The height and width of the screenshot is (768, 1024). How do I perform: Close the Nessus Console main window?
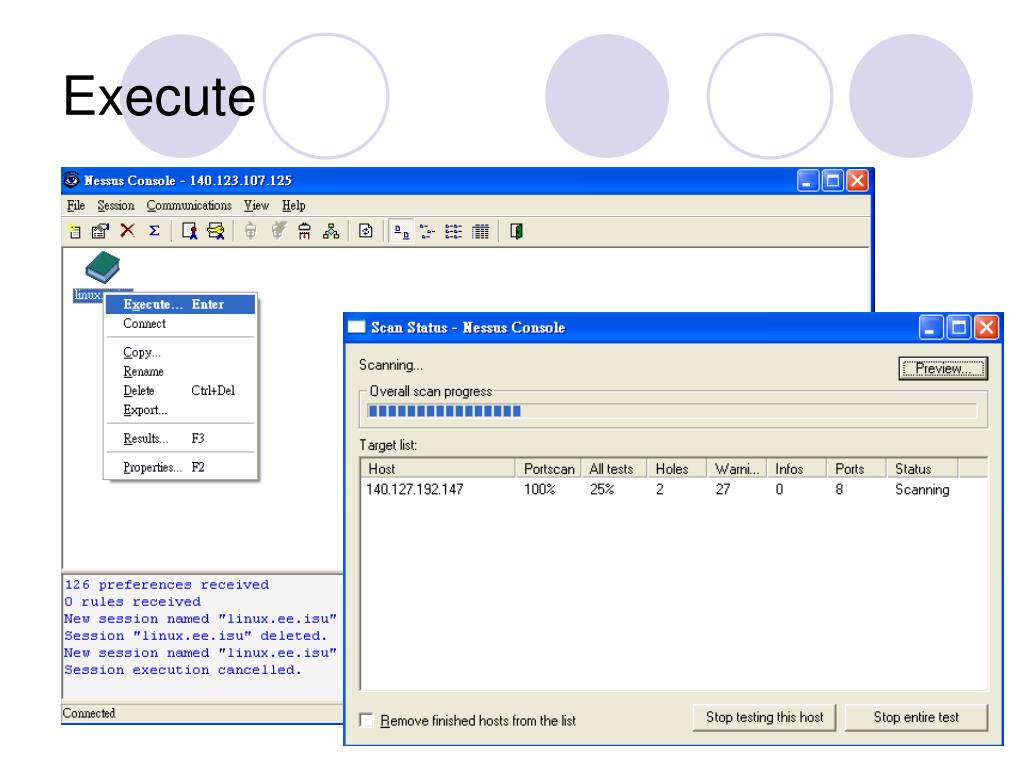pyautogui.click(x=857, y=180)
